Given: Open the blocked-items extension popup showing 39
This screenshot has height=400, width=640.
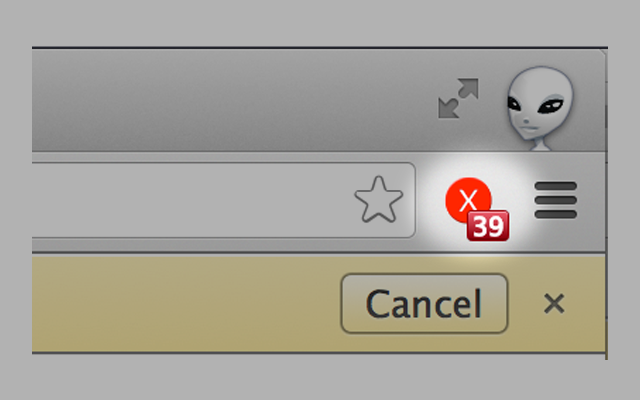Looking at the screenshot, I should [x=476, y=209].
